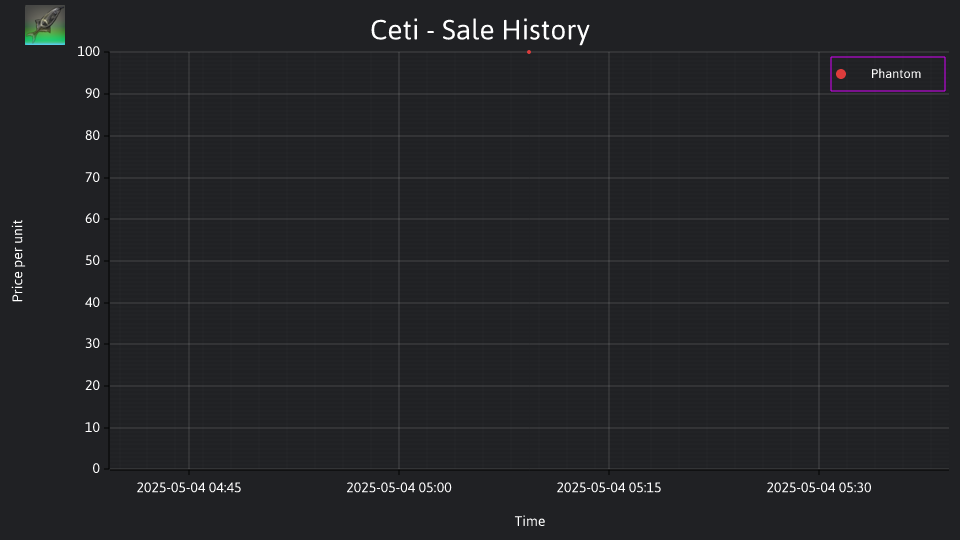Click the 2025-05-04 04:45 time label
The image size is (960, 540).
[x=189, y=487]
